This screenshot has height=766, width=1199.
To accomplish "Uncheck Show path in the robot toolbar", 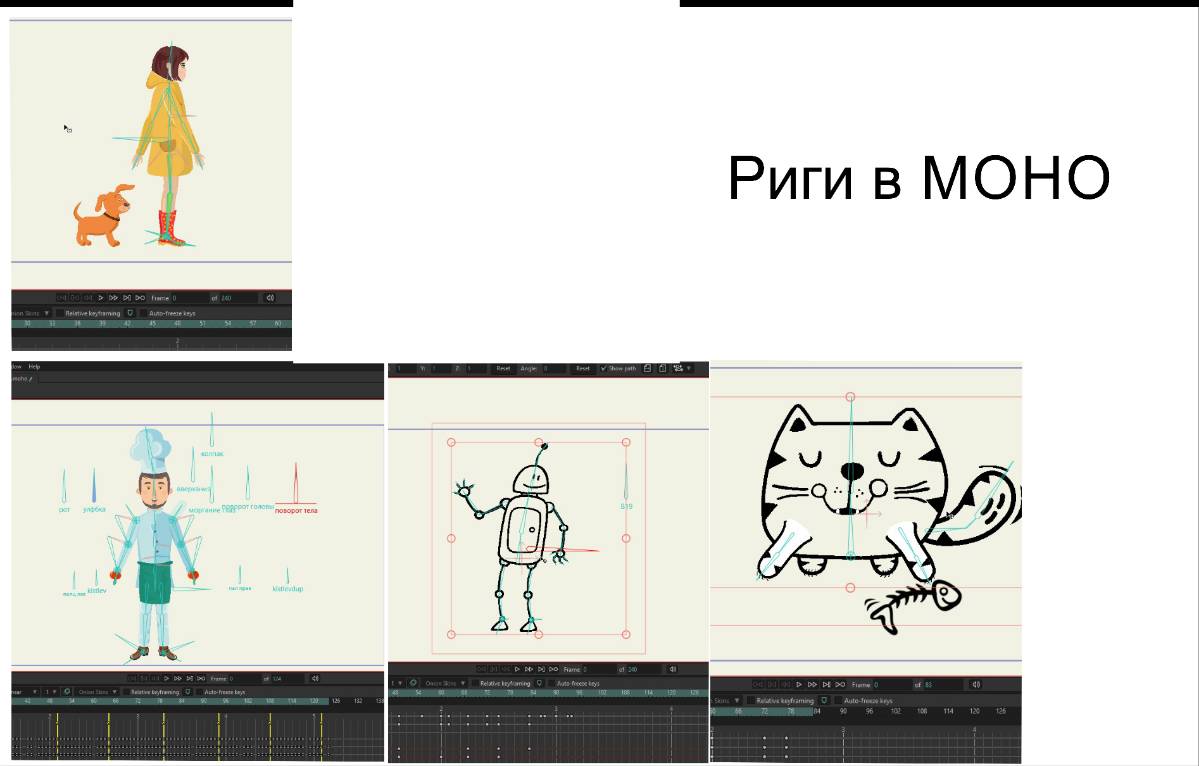I will point(602,369).
